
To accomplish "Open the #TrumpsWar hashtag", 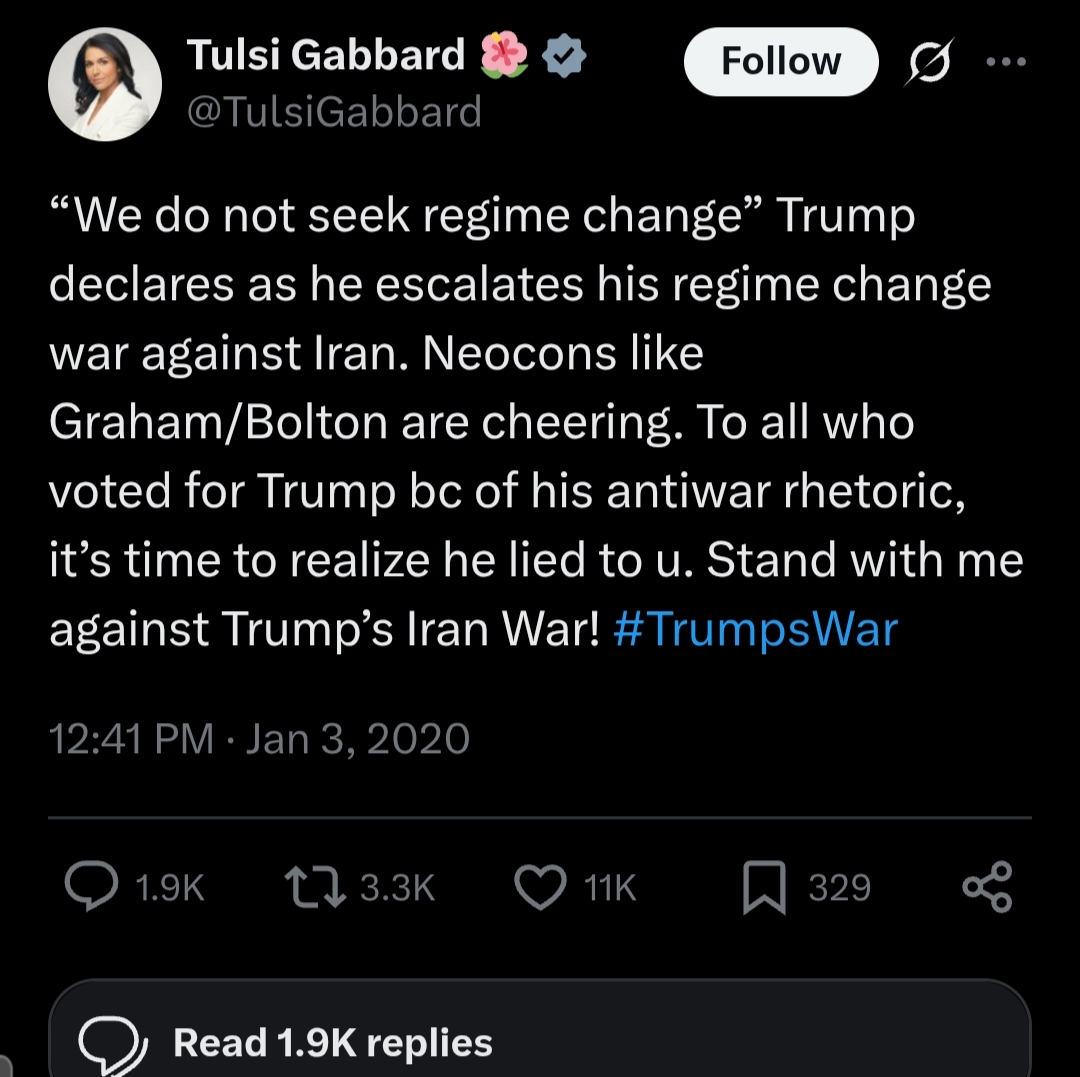I will (x=753, y=629).
